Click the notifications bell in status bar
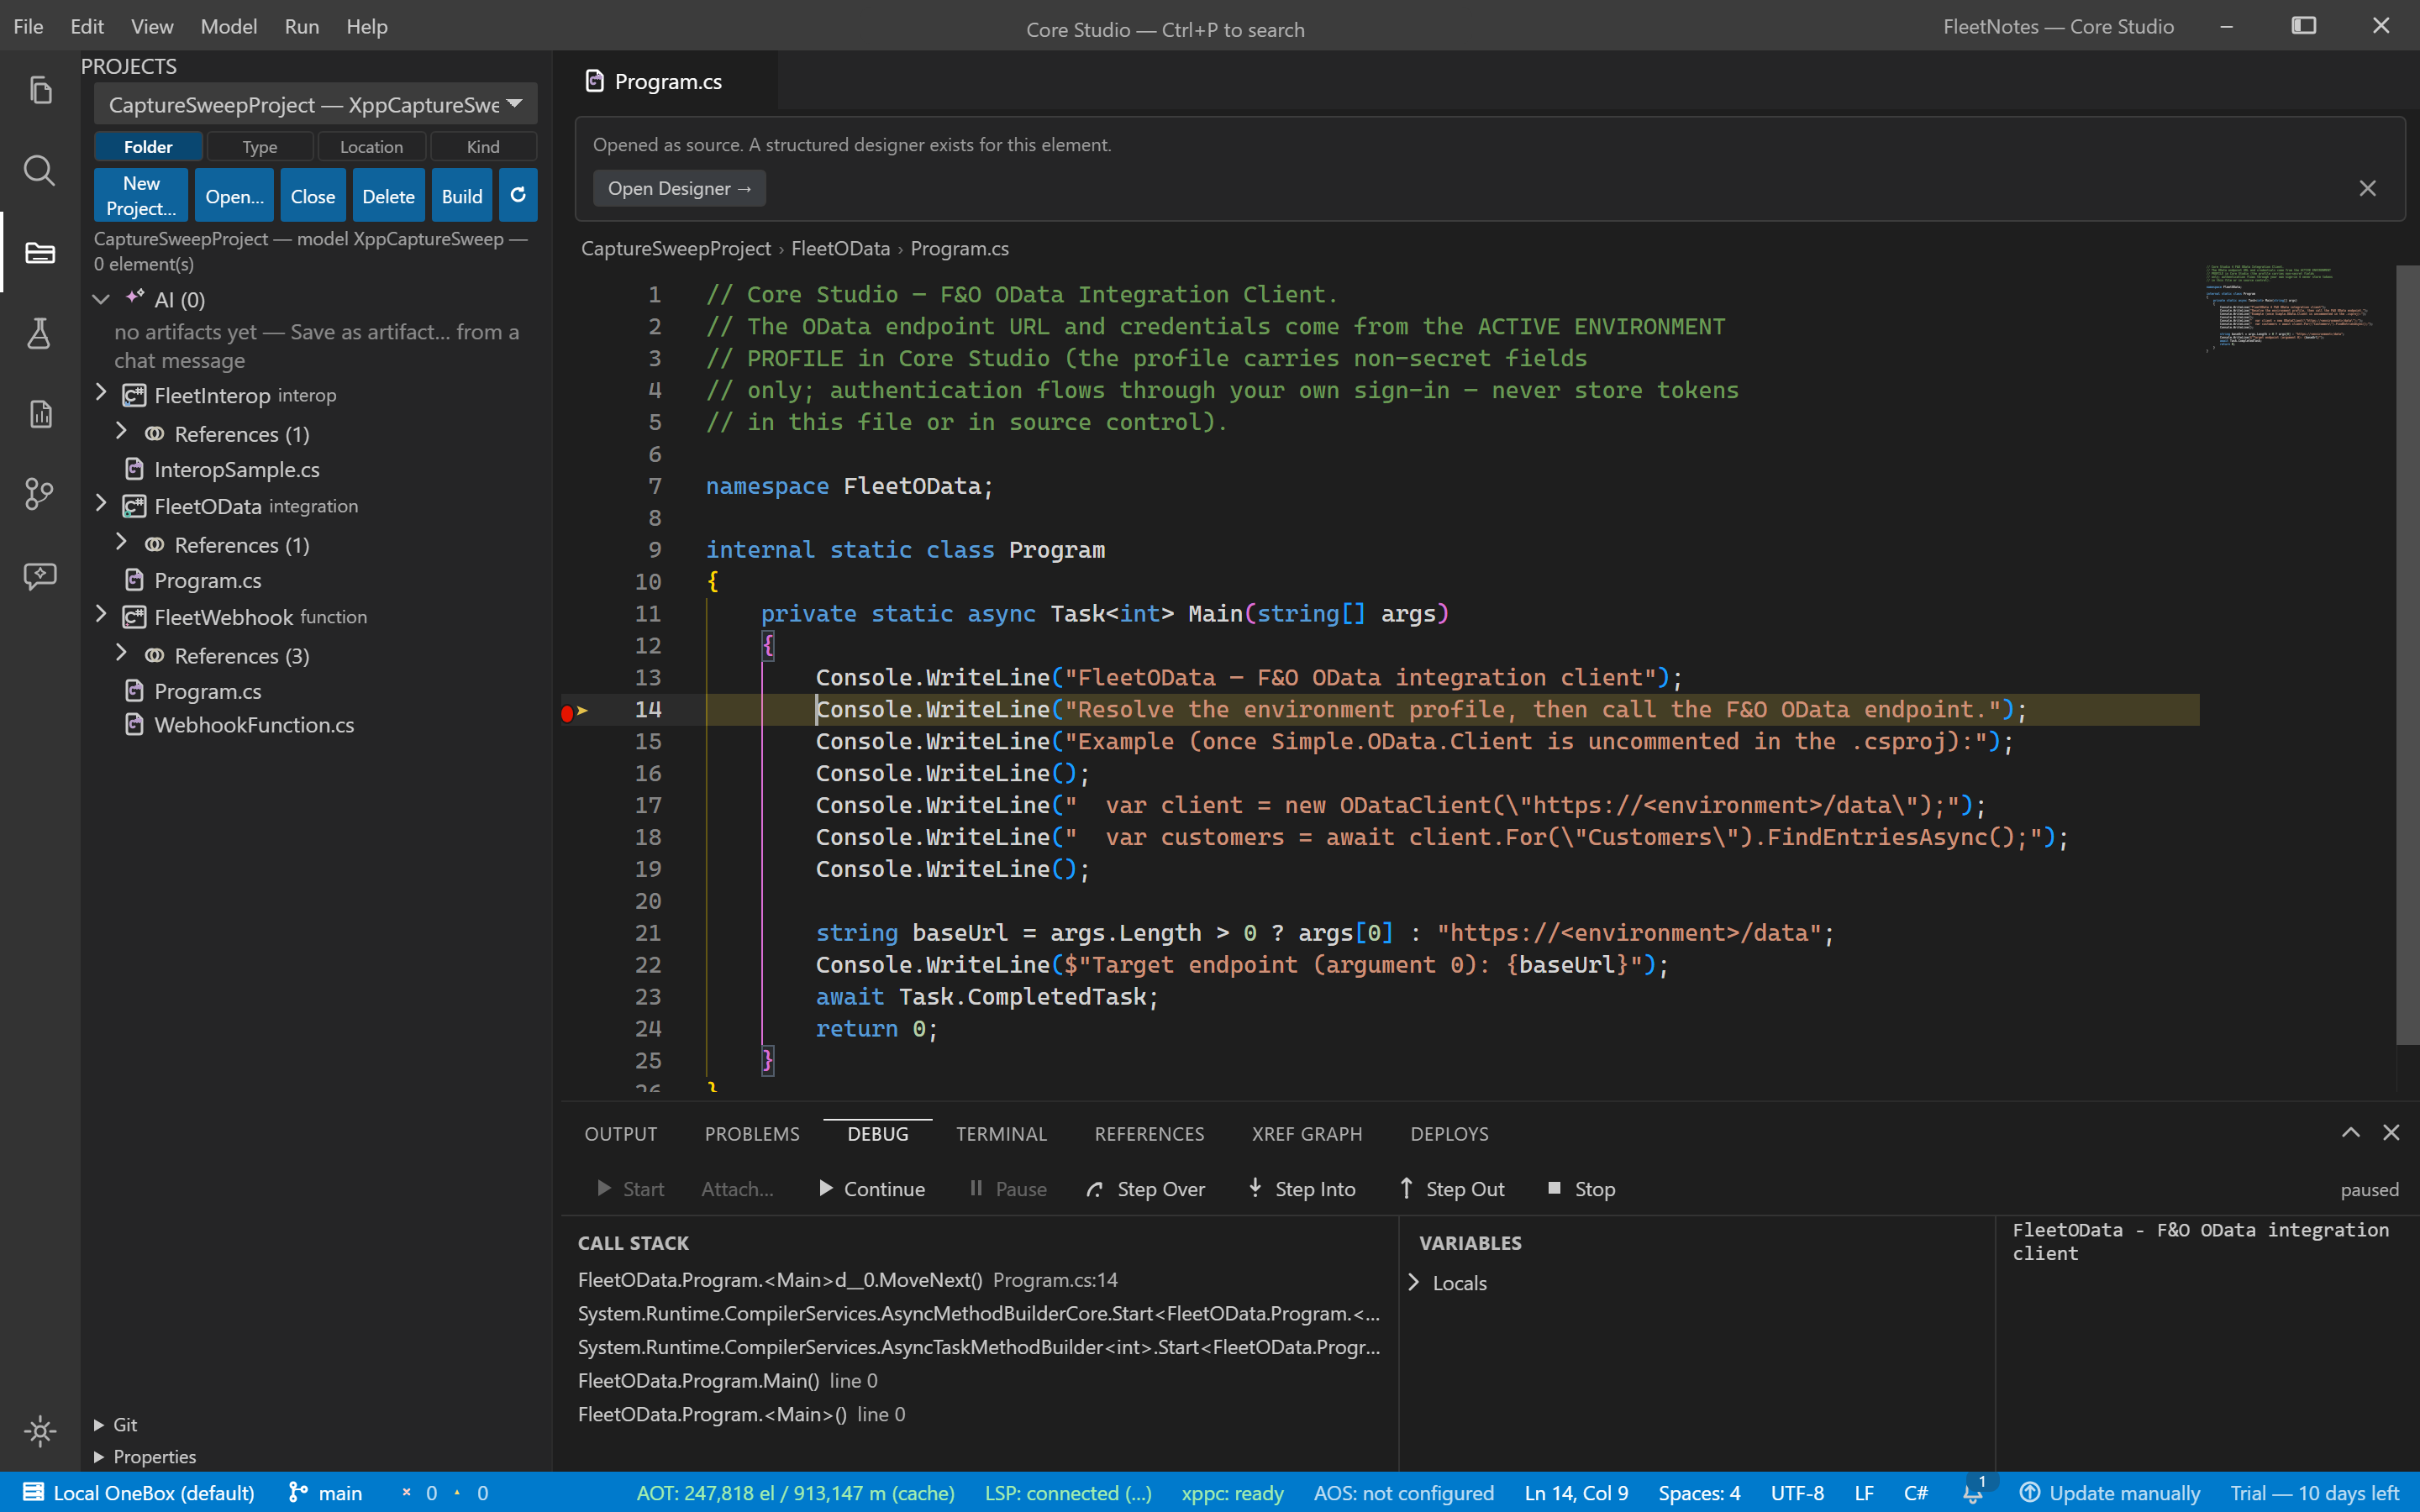The width and height of the screenshot is (2420, 1512). 1973,1493
